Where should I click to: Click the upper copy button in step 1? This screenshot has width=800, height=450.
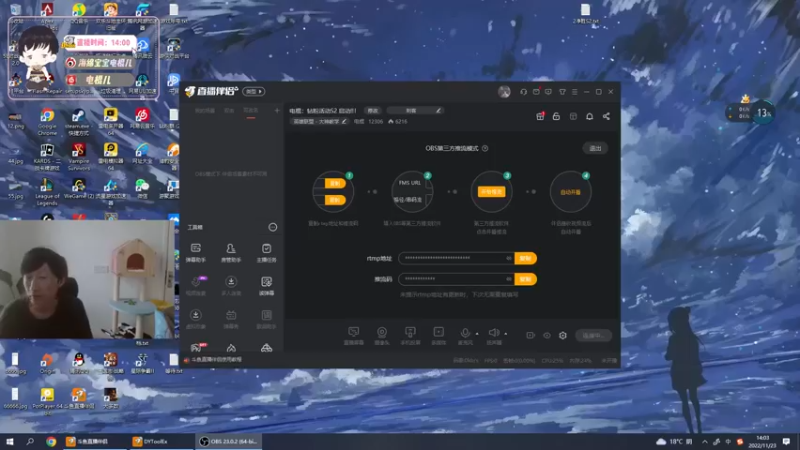(335, 183)
